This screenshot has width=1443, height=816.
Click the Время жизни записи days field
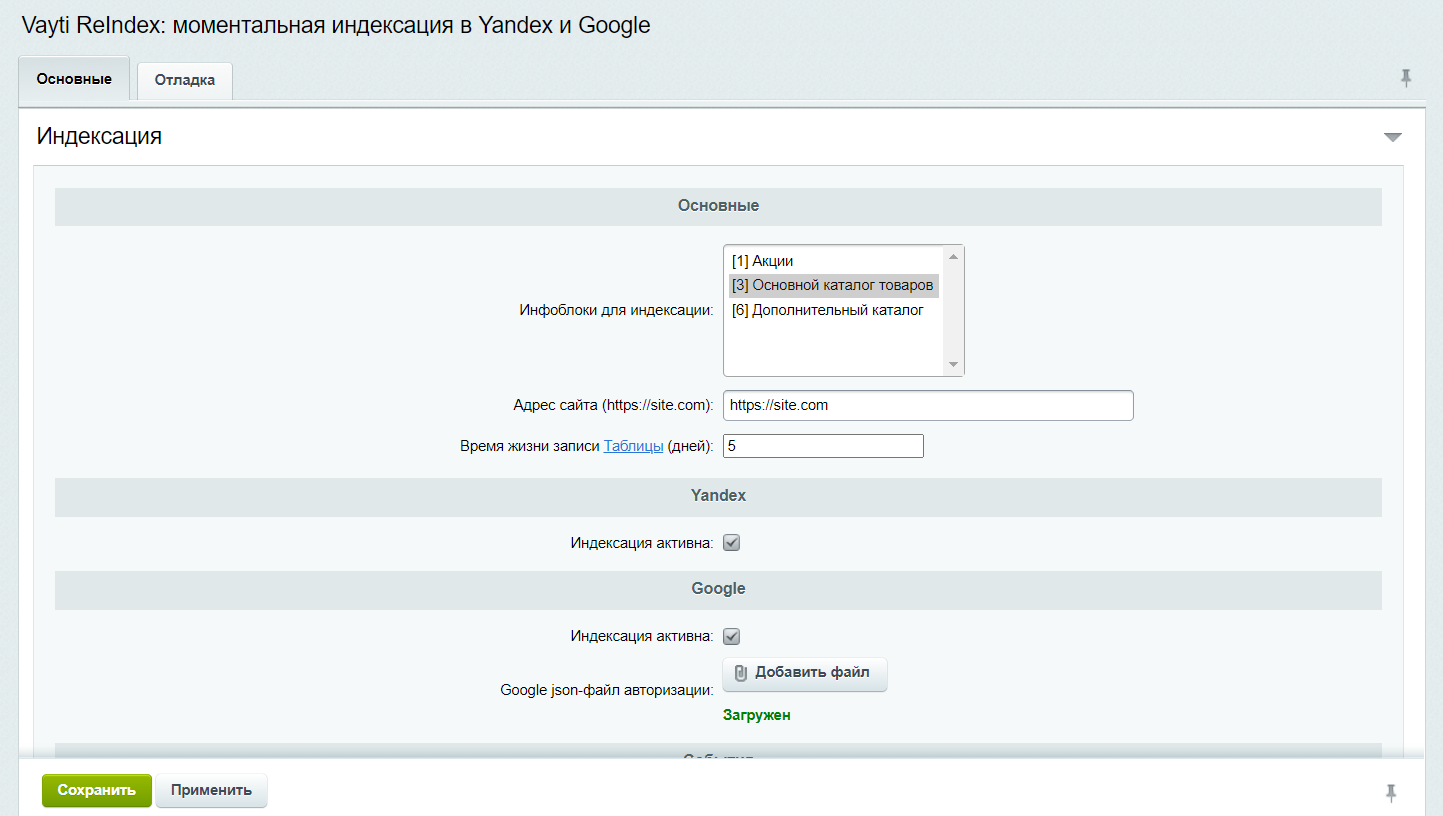(822, 446)
